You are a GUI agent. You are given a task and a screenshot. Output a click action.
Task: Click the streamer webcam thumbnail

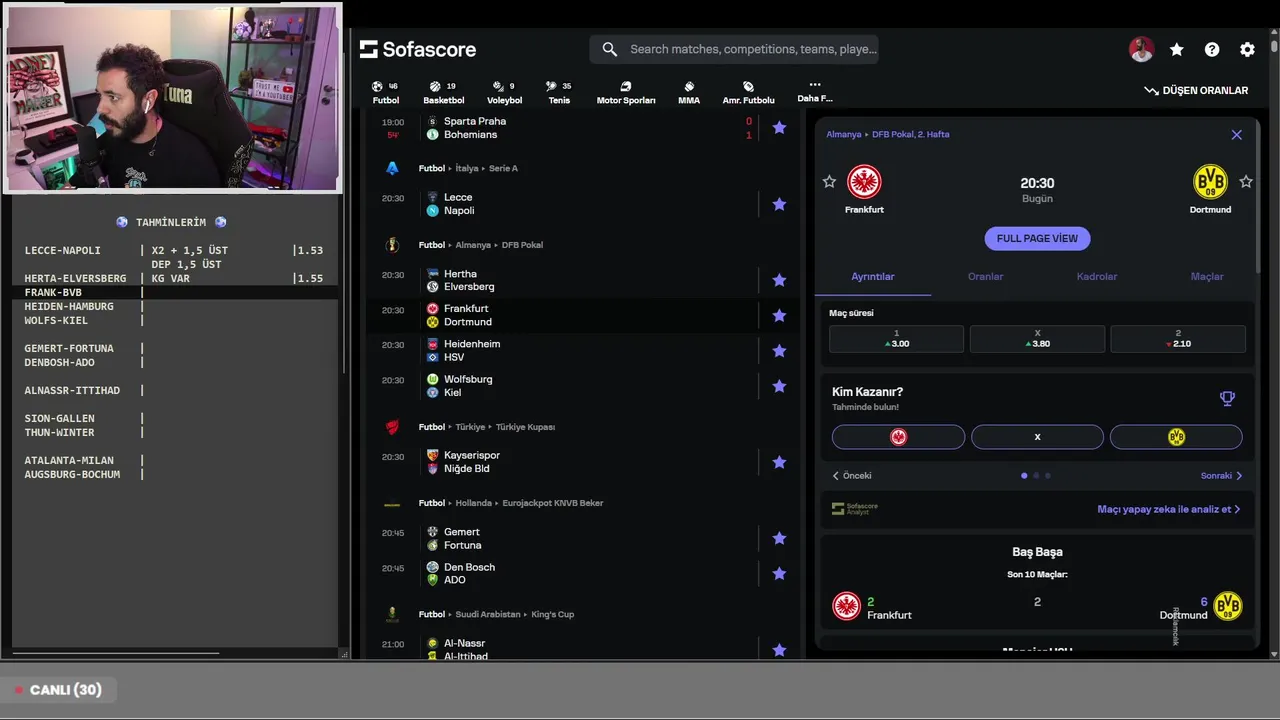pyautogui.click(x=172, y=97)
